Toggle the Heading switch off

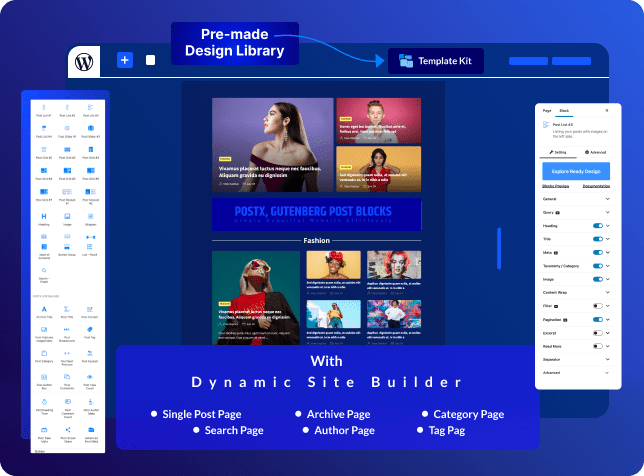pos(598,226)
